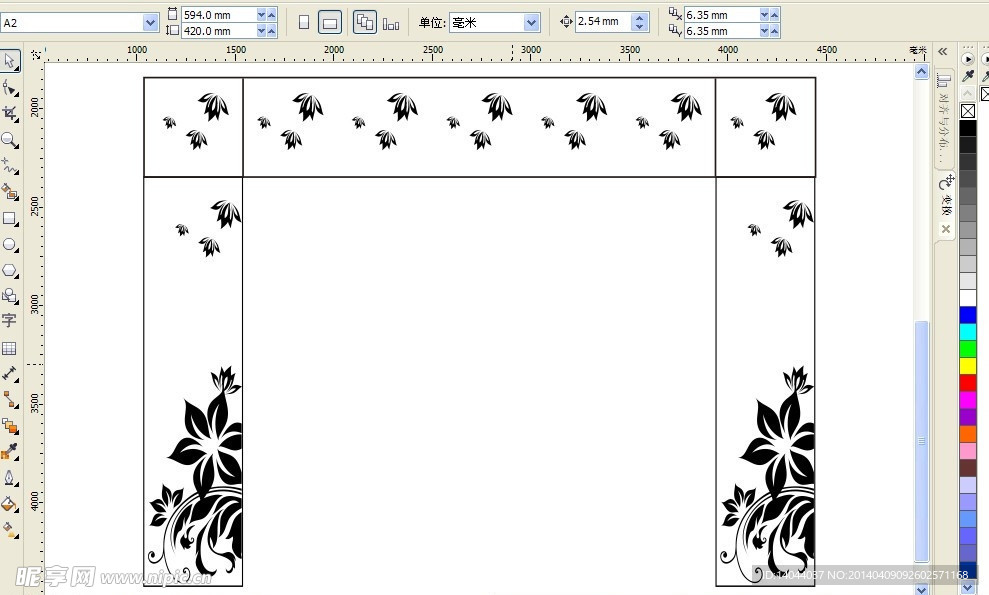Choose the Zoom magnifier tool
This screenshot has height=595, width=989.
[x=9, y=140]
